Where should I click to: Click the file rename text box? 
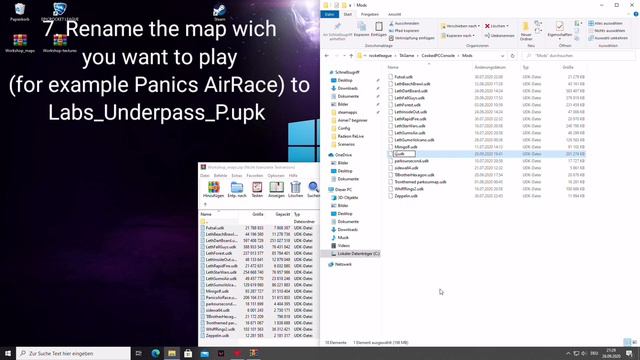(x=404, y=154)
